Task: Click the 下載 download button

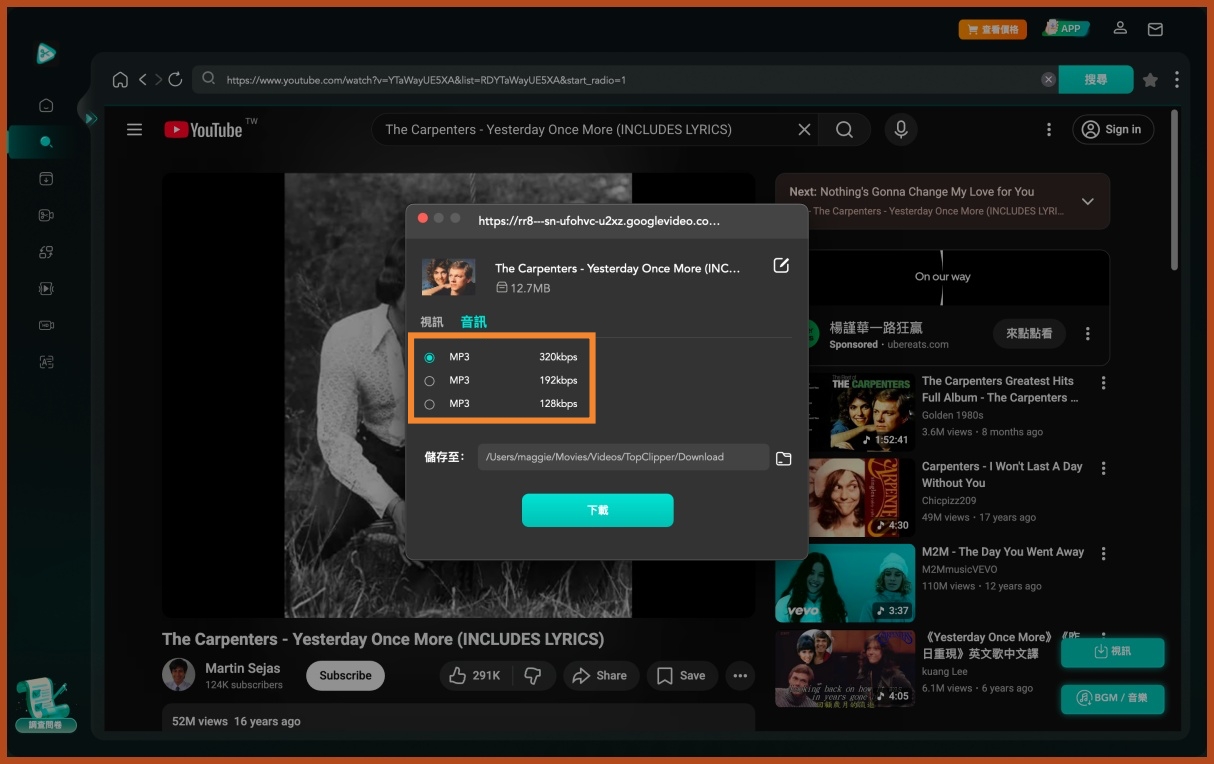Action: [x=597, y=510]
